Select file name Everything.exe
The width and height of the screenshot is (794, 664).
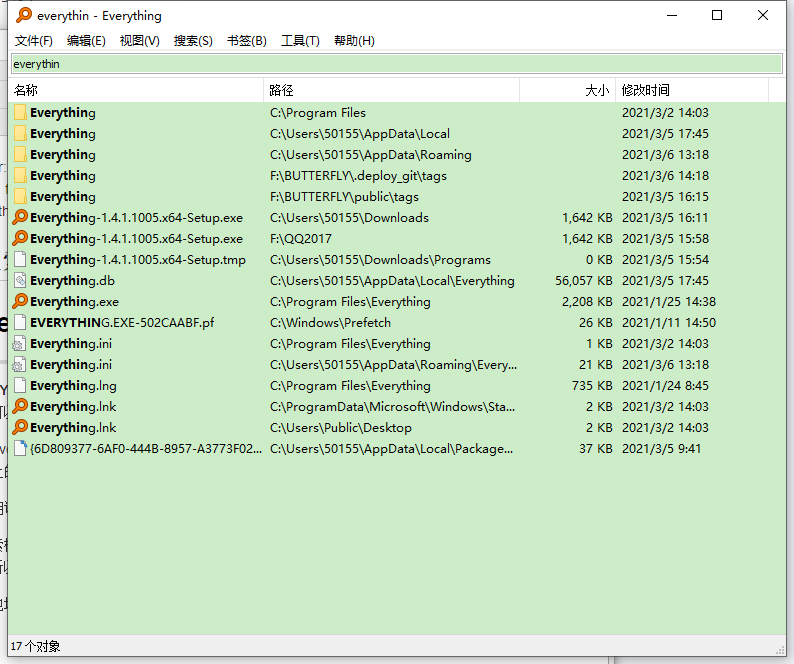tap(74, 302)
